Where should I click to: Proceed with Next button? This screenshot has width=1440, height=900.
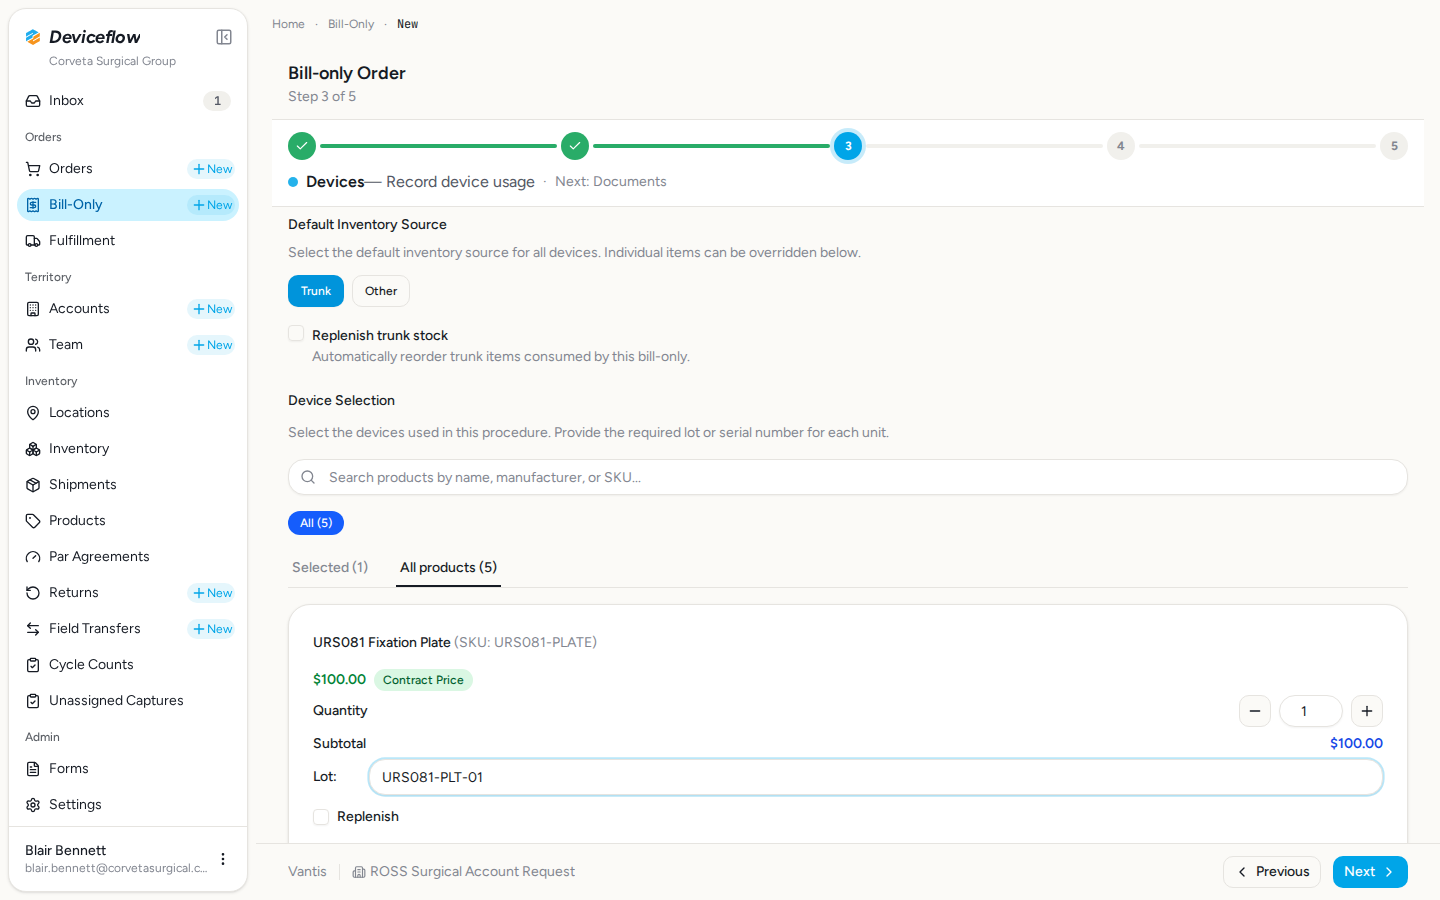tap(1370, 872)
